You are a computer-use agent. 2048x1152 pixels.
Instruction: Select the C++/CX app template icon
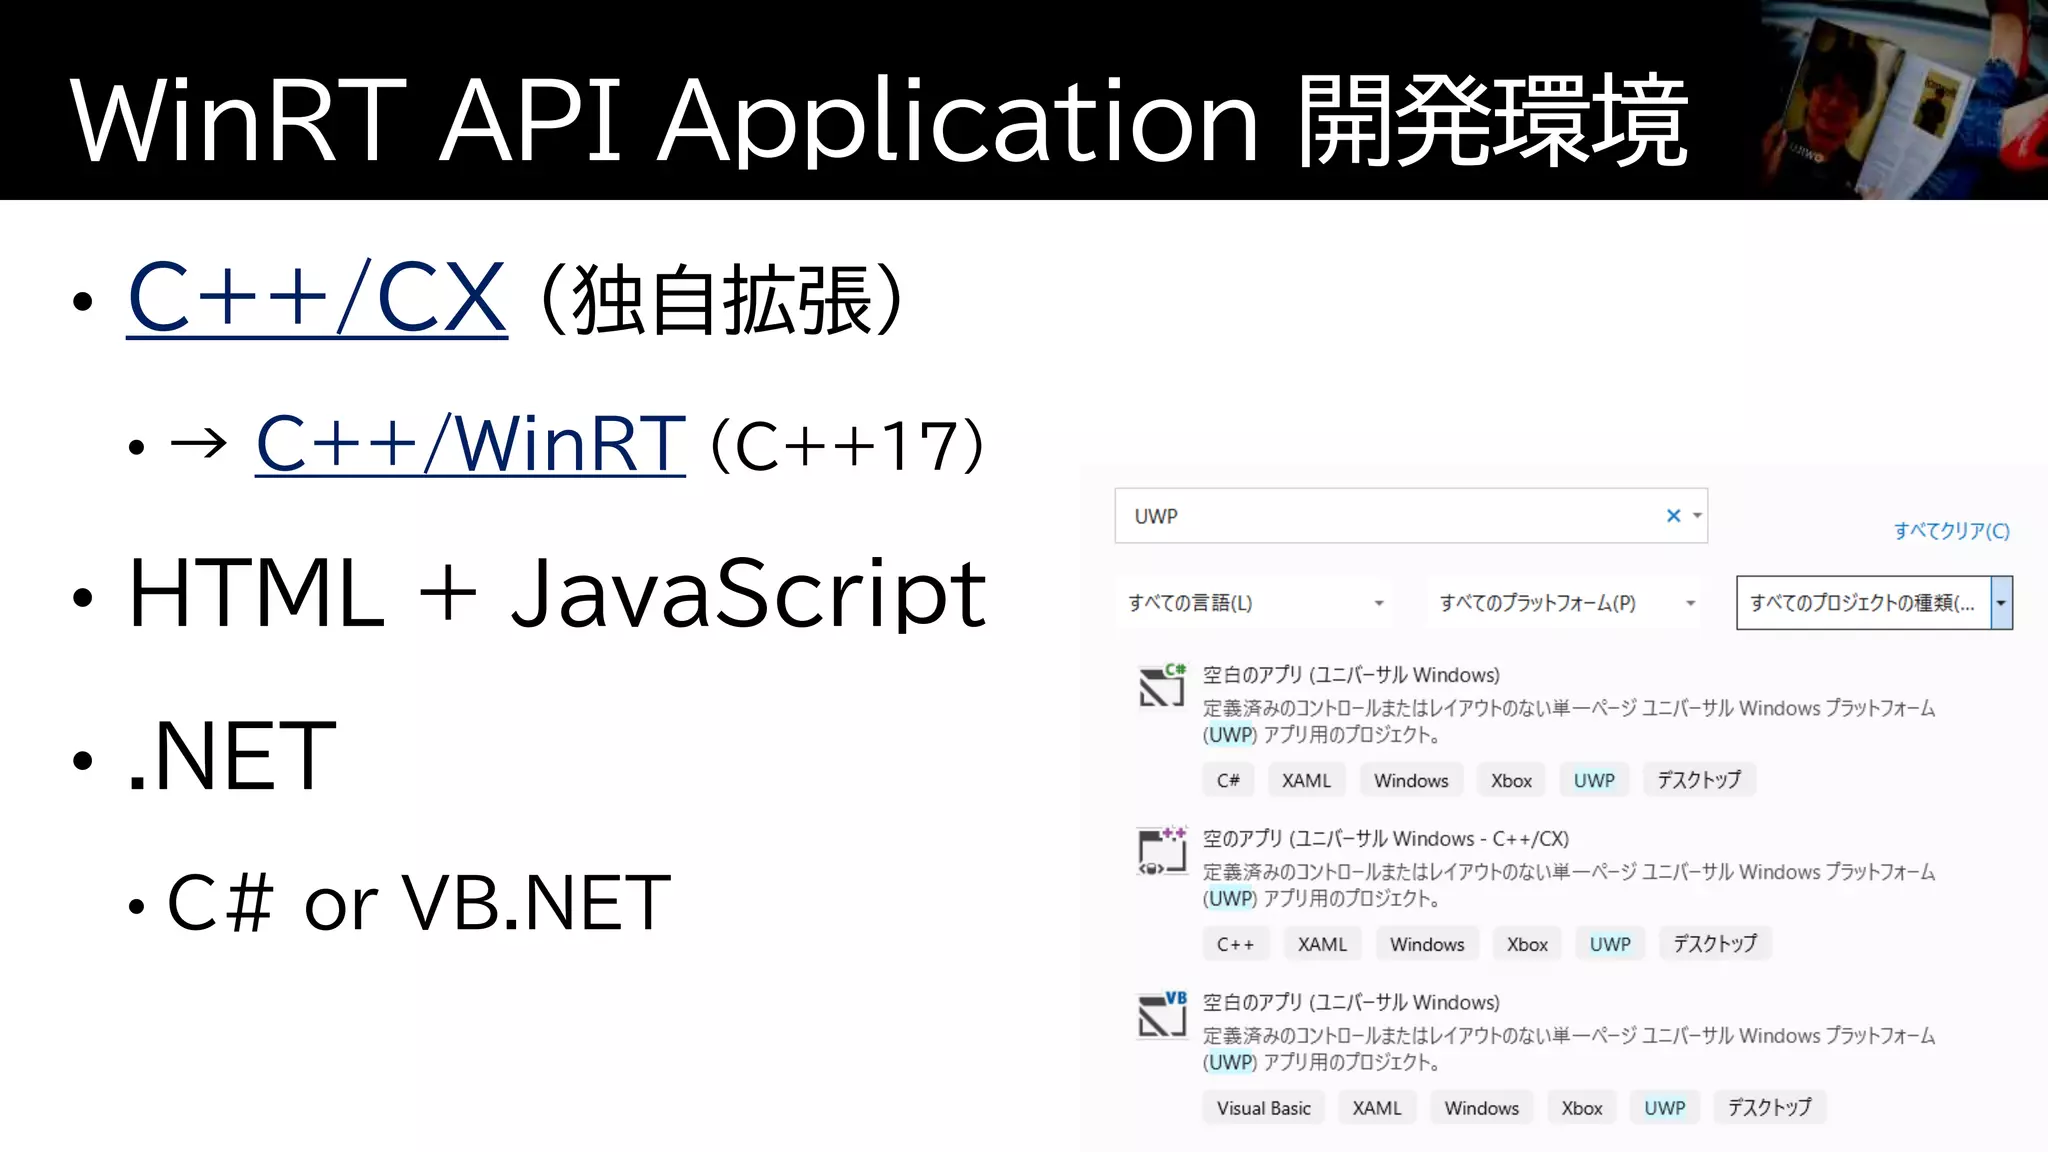1162,850
